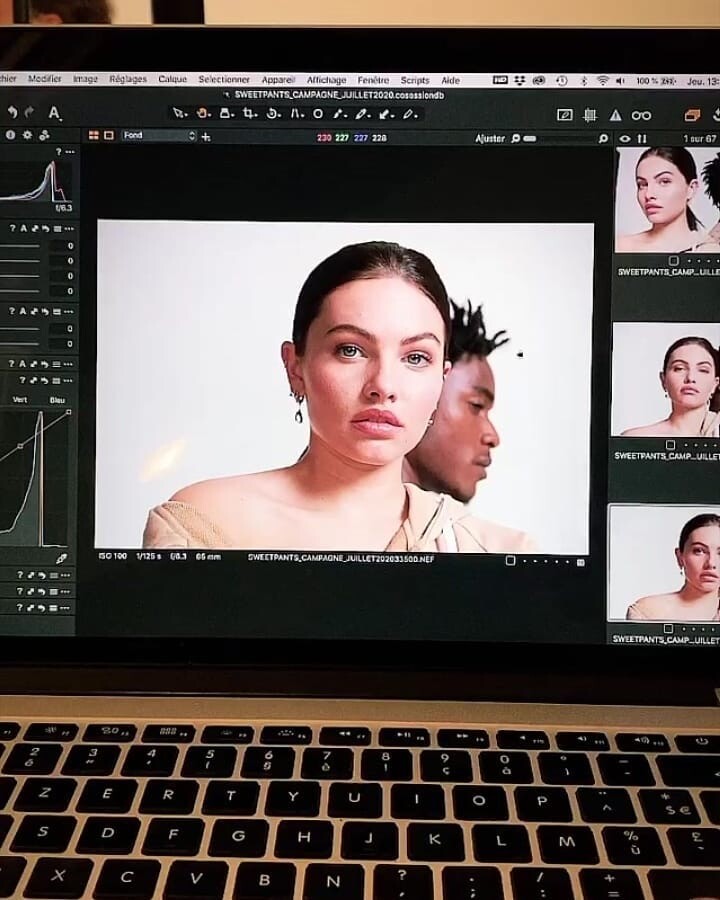Image resolution: width=720 pixels, height=900 pixels.
Task: Open the curve panel's three-dot options menu
Action: tap(66, 380)
